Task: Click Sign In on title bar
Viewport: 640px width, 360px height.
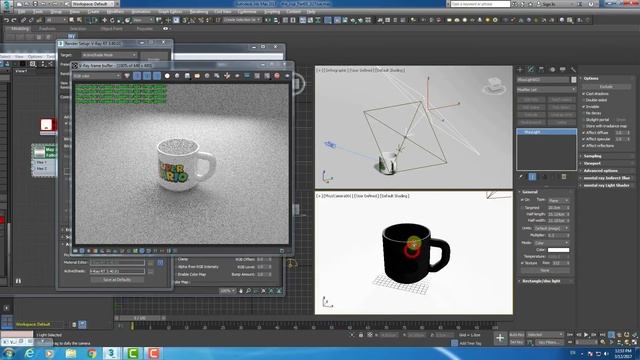Action: 549,4
